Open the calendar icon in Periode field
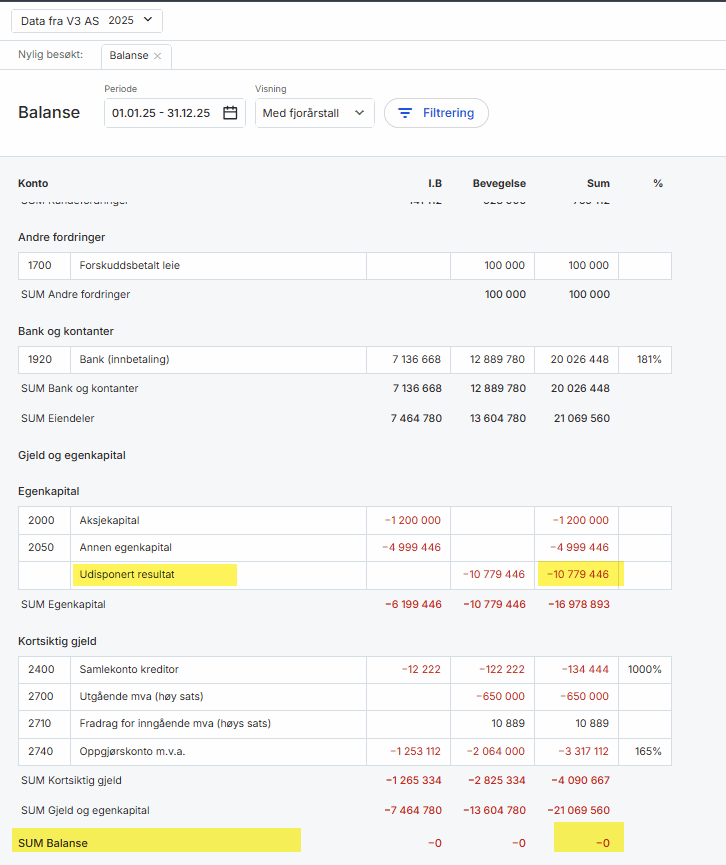Viewport: 726px width, 865px height. 230,113
